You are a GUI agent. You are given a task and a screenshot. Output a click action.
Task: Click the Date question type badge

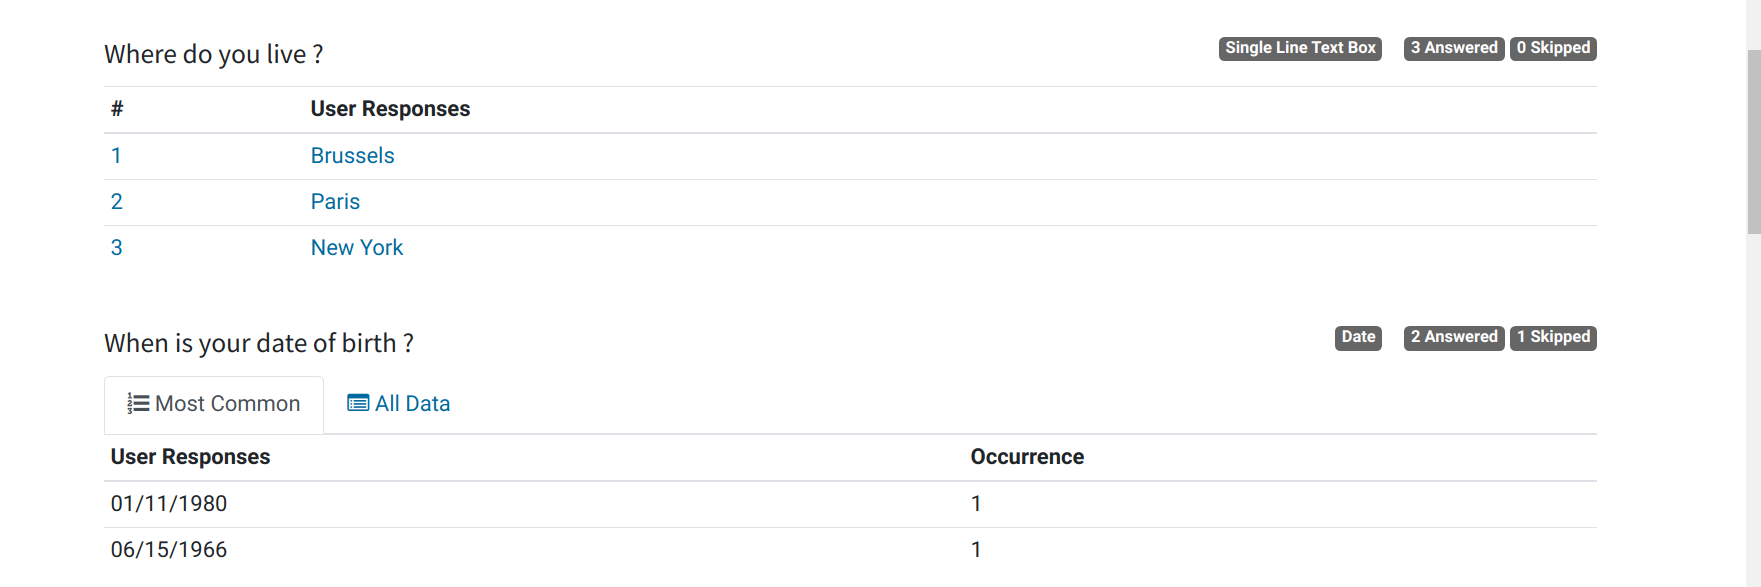coord(1357,337)
